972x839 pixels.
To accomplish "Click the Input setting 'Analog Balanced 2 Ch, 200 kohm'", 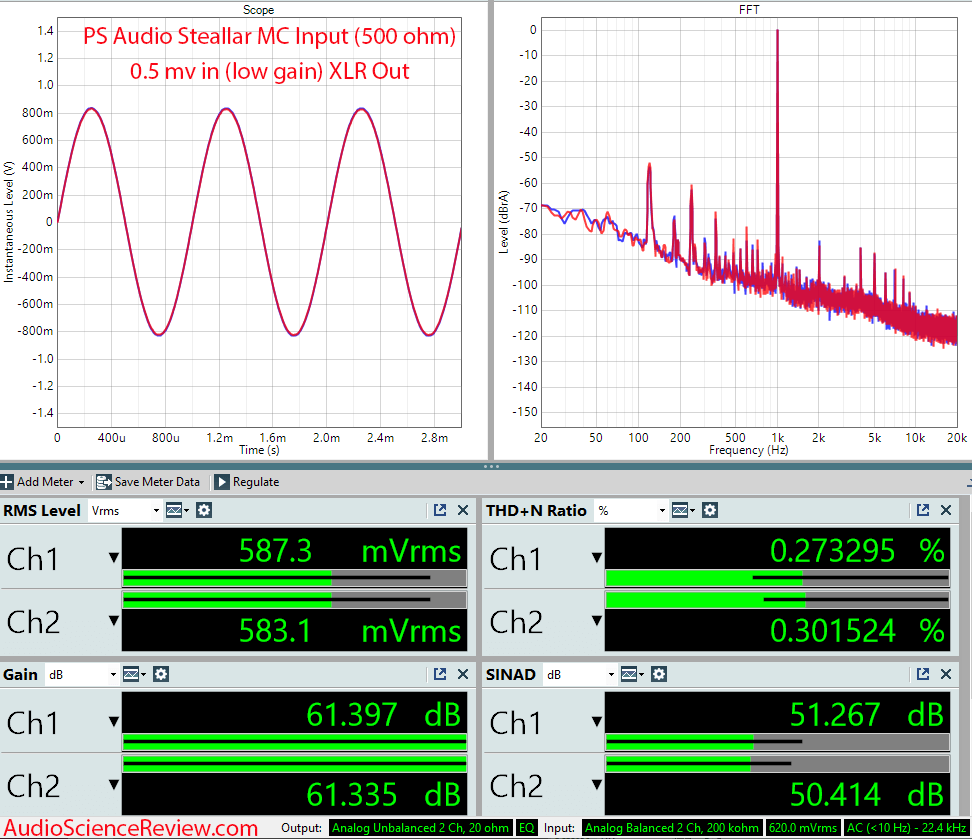I will (671, 828).
